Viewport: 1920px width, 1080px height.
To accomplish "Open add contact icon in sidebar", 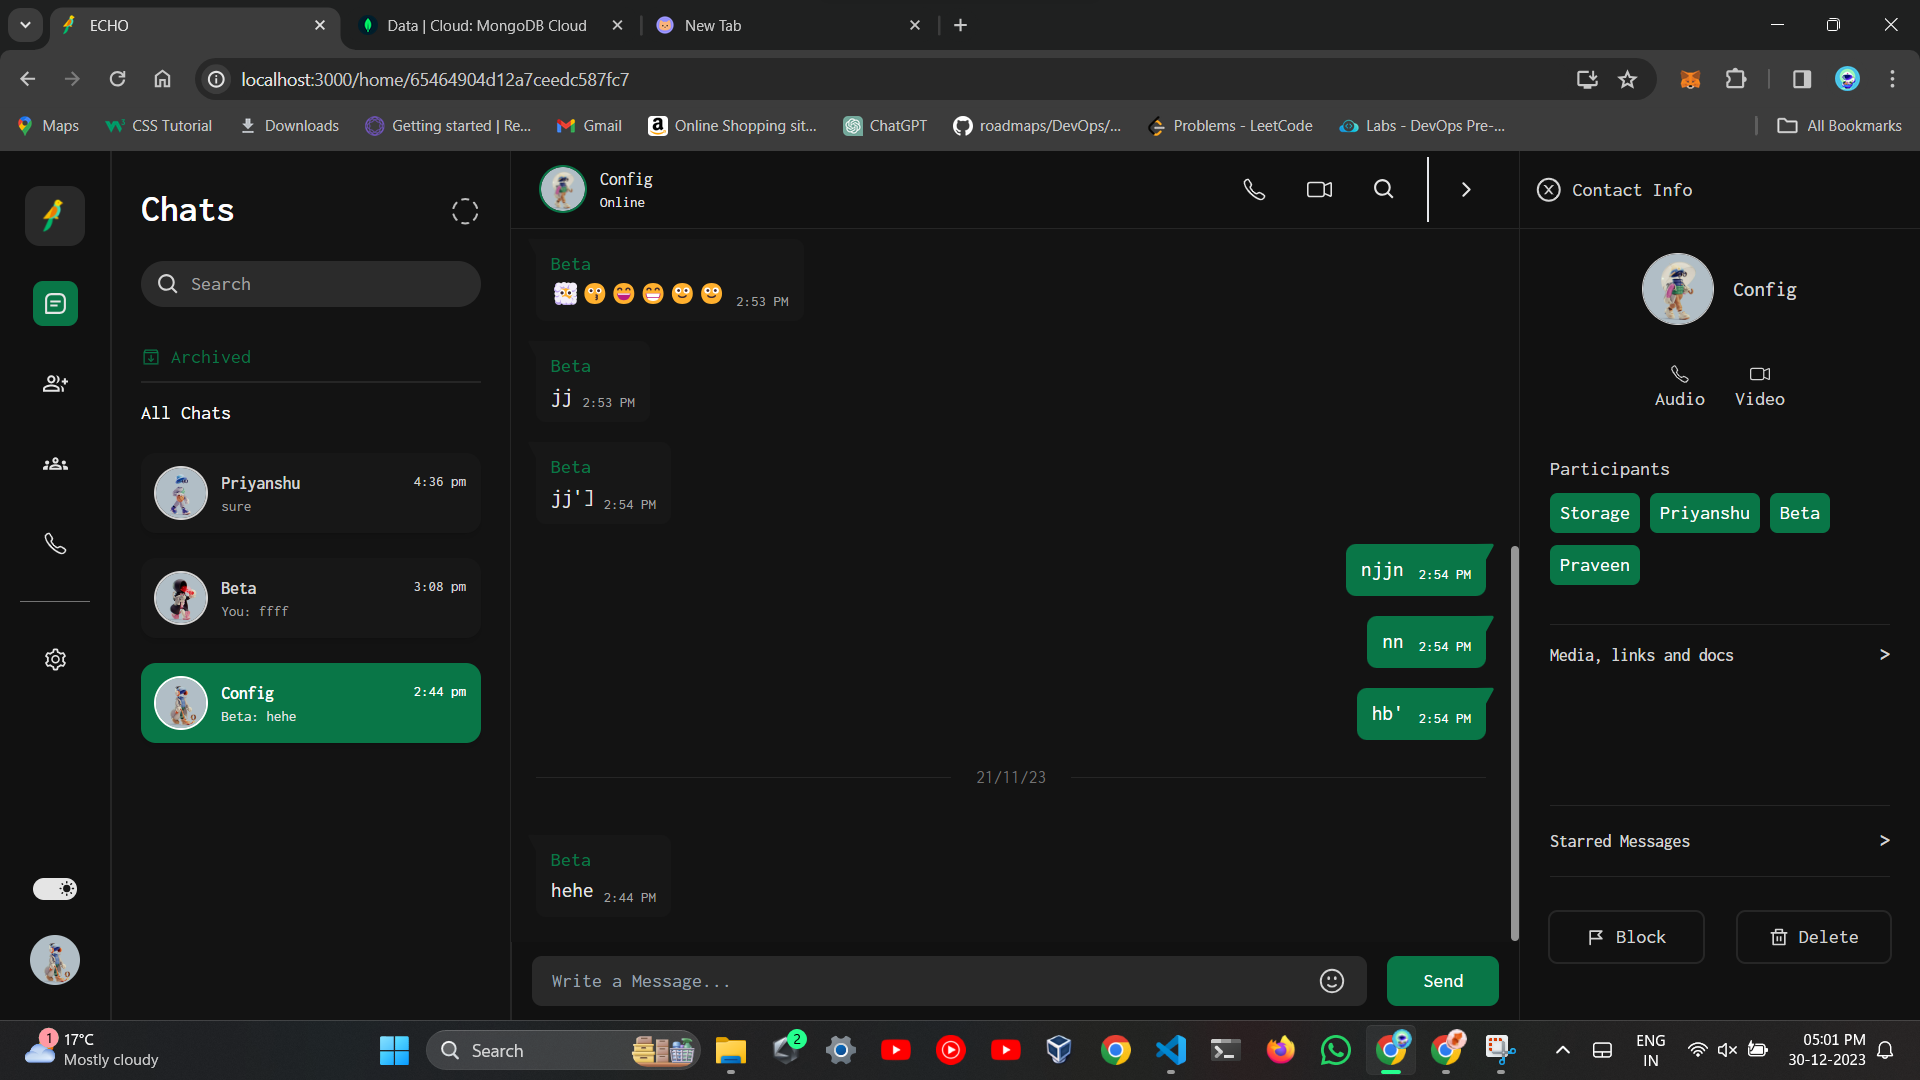I will pyautogui.click(x=55, y=384).
